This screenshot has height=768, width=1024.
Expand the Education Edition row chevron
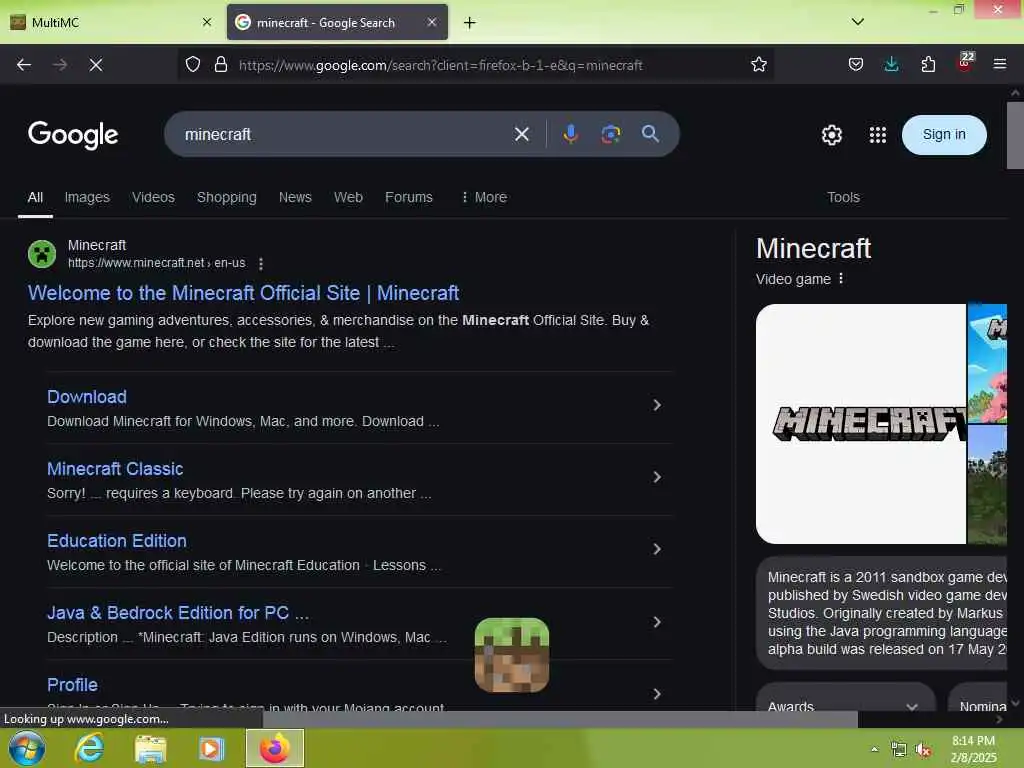pyautogui.click(x=657, y=549)
